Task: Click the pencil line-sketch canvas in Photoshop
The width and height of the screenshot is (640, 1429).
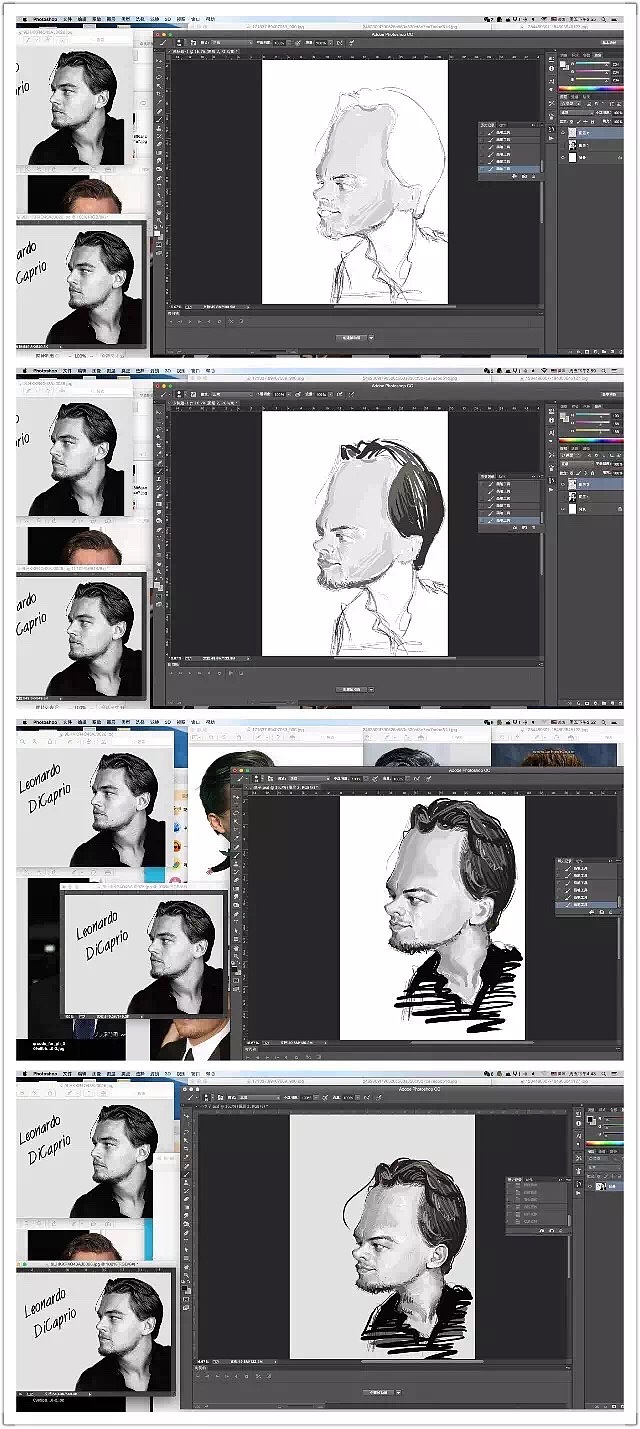Action: click(355, 181)
